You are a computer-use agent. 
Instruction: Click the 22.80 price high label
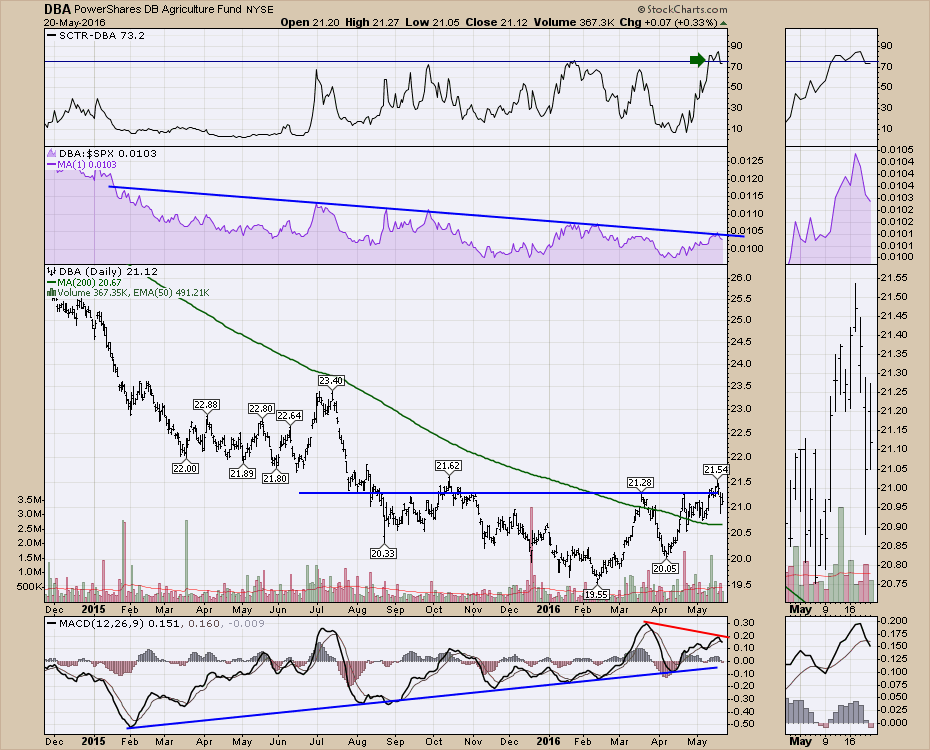coord(261,408)
